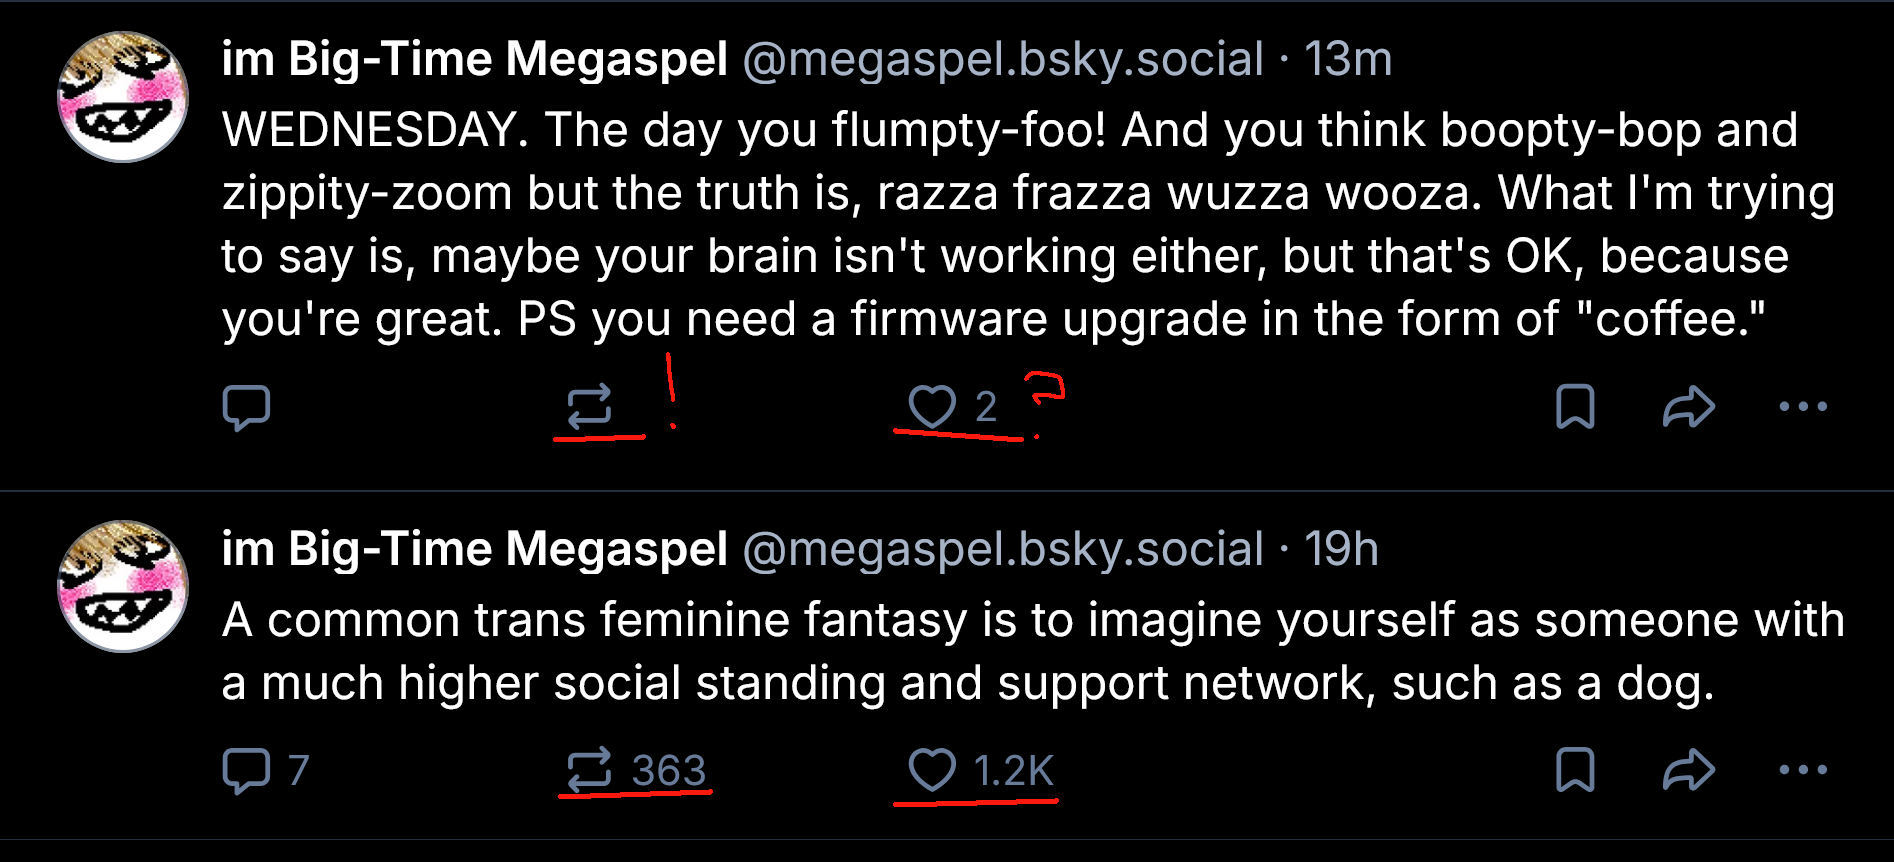Open avatar on the 19h post

click(123, 586)
